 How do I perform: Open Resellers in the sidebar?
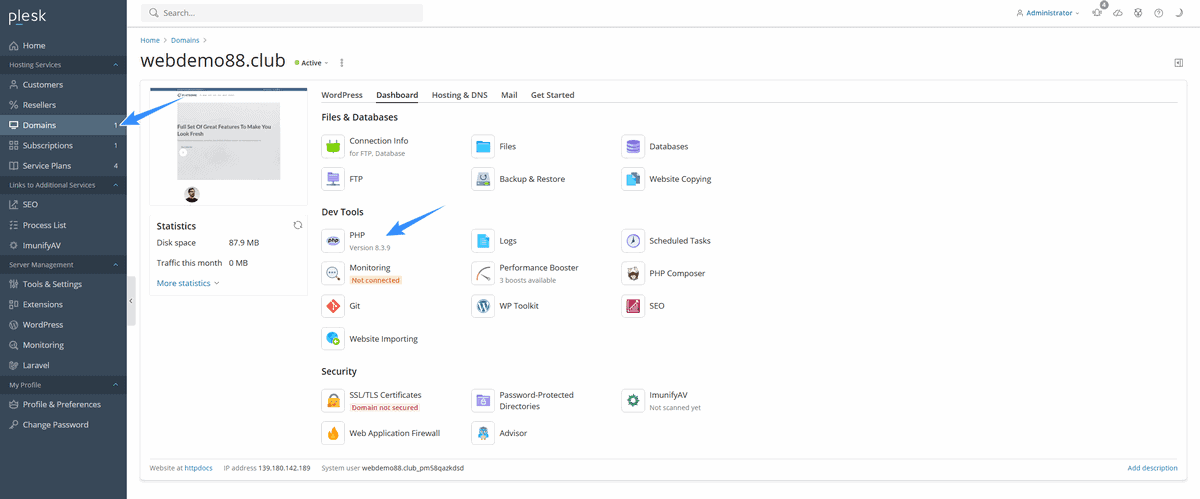click(63, 105)
